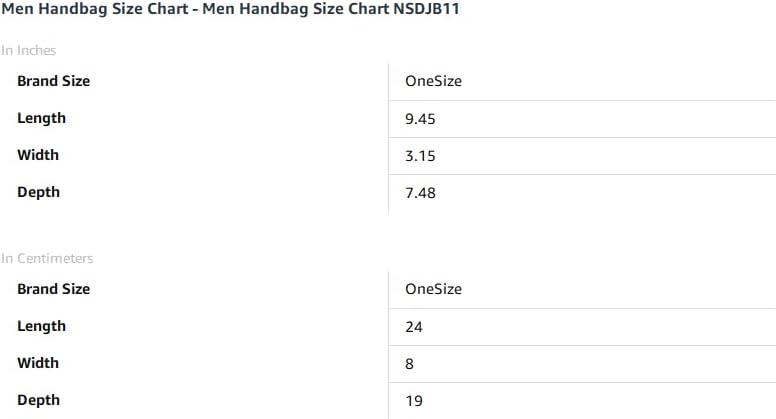Click the 9.45 length value
This screenshot has width=776, height=419.
pyautogui.click(x=421, y=119)
